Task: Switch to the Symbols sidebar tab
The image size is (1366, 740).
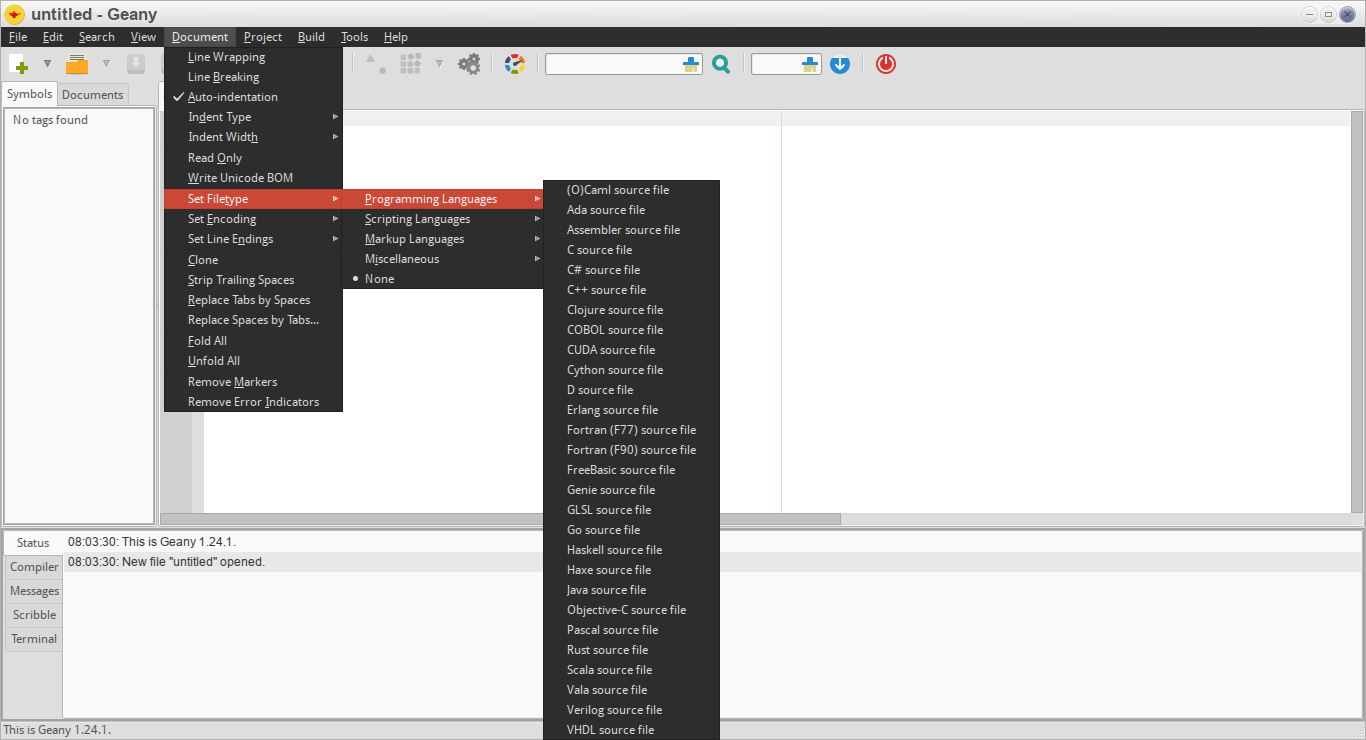Action: pyautogui.click(x=30, y=94)
